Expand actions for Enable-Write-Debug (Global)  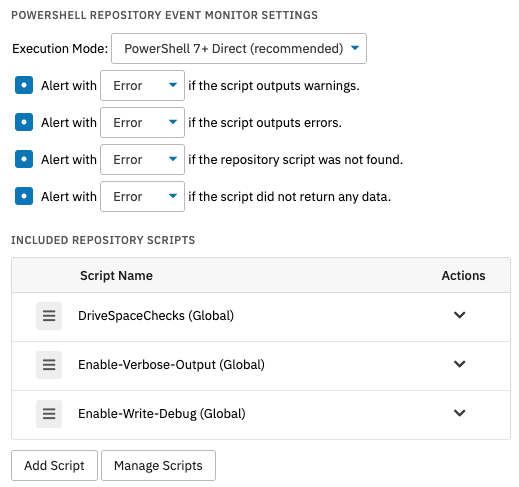[460, 413]
